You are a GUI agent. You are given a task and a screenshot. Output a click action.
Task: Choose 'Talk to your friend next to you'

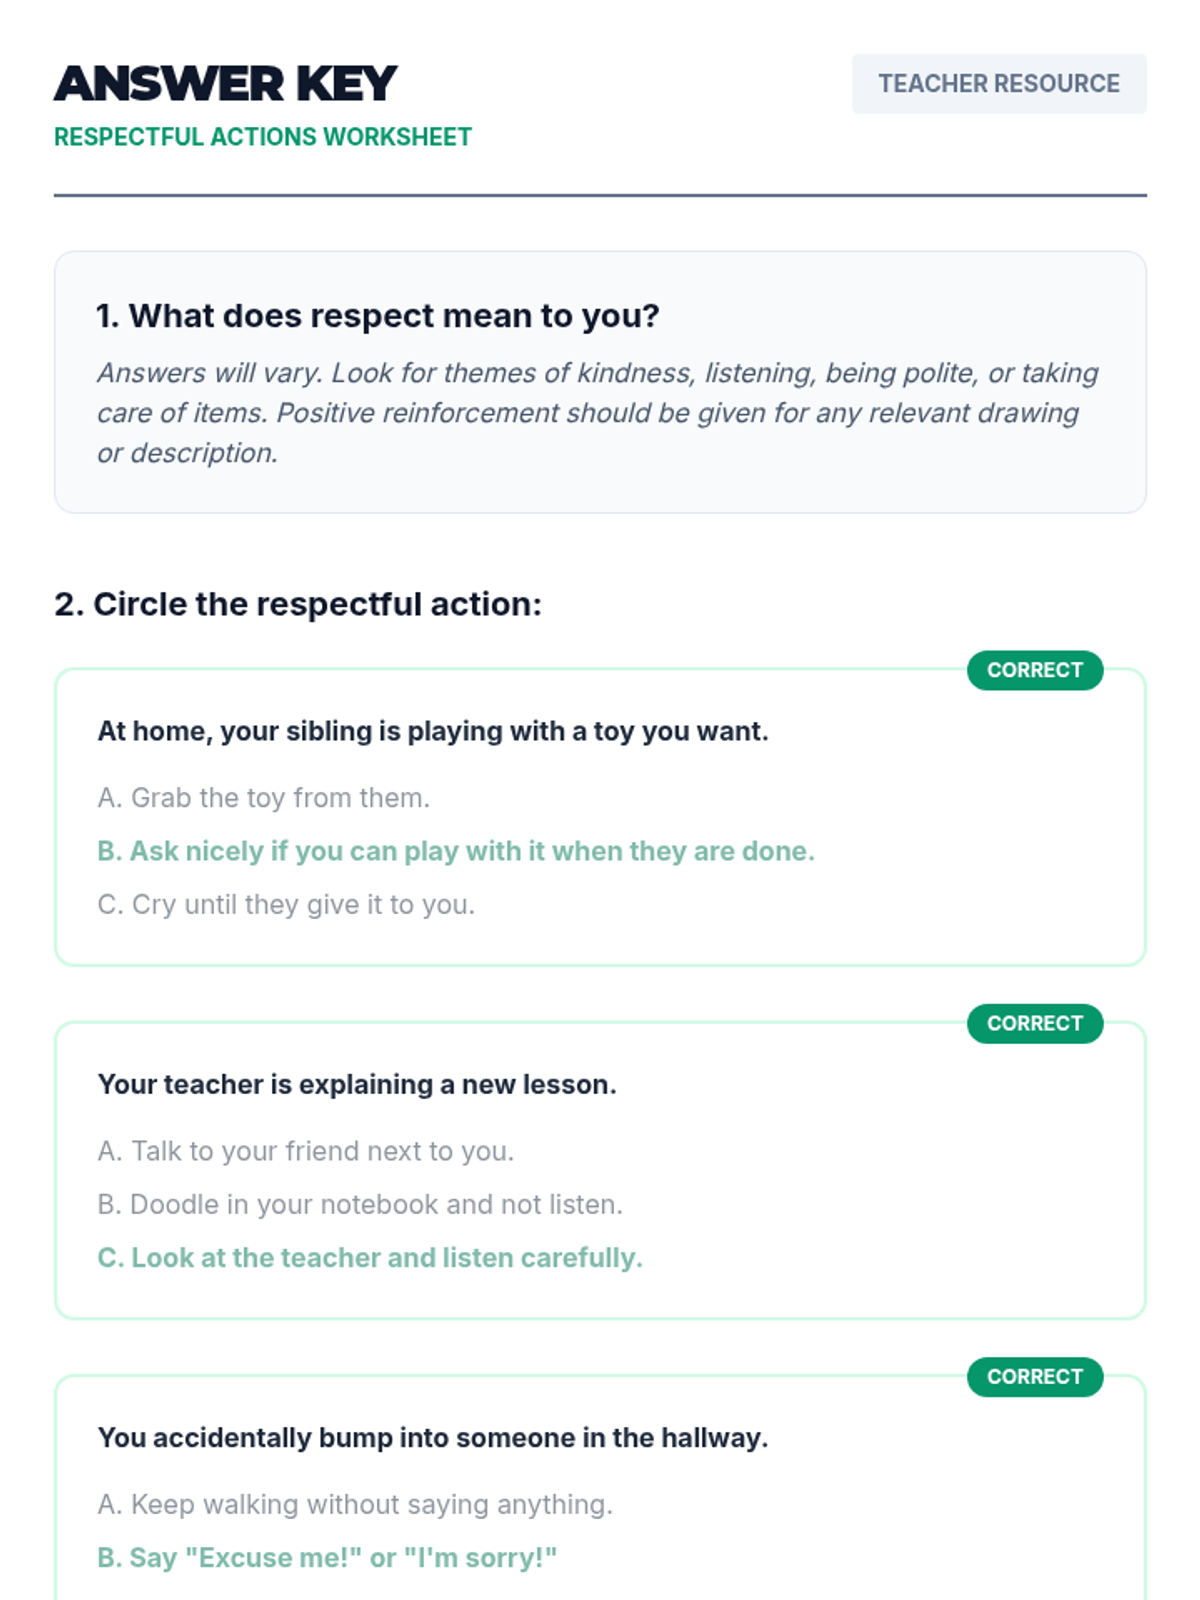(306, 1151)
